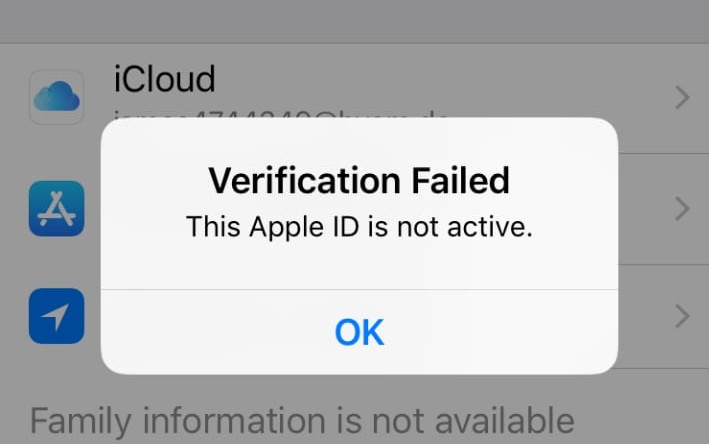Screen dimensions: 709x444
Task: Click the gray header bar above iCloud
Action: tap(354, 21)
